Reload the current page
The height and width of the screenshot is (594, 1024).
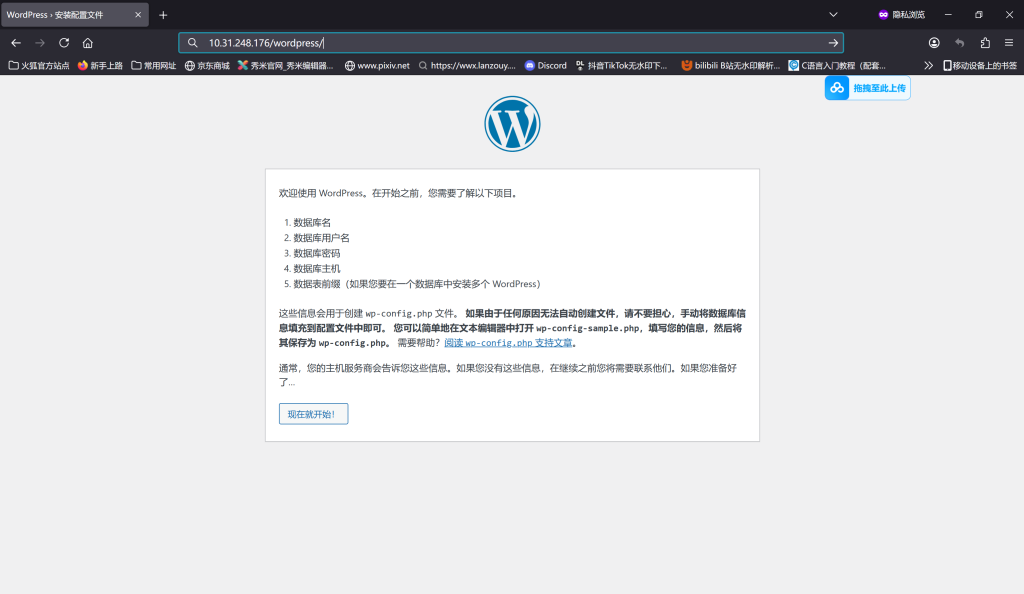click(64, 43)
